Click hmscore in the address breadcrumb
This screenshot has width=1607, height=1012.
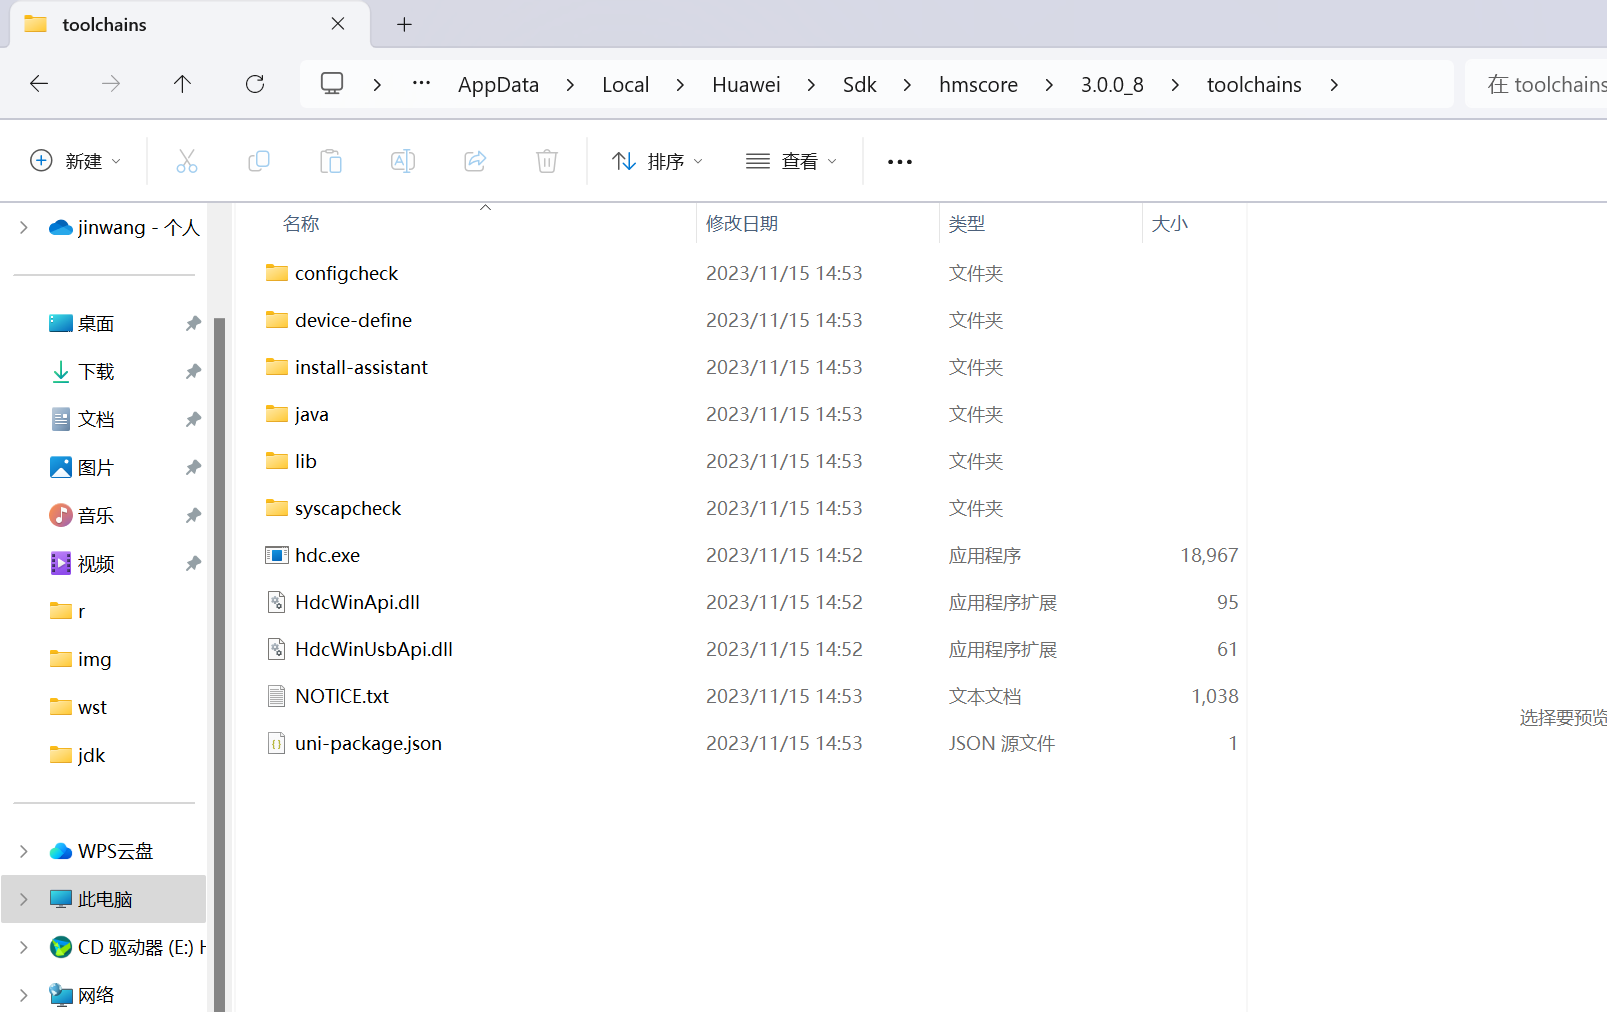978,85
